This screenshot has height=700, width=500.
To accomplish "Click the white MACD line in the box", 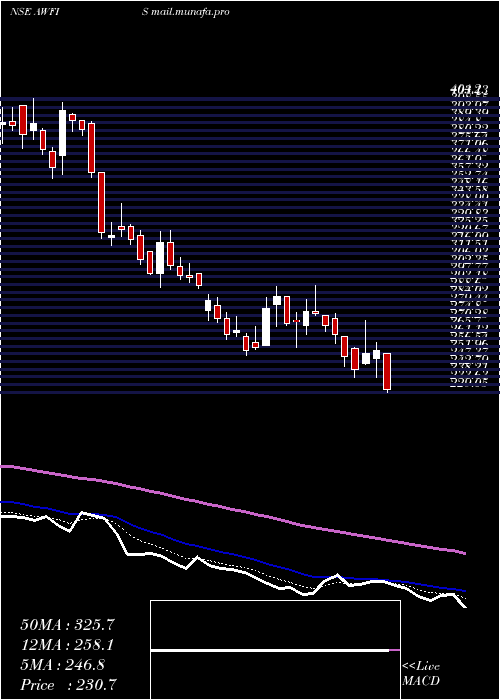I will click(x=270, y=650).
